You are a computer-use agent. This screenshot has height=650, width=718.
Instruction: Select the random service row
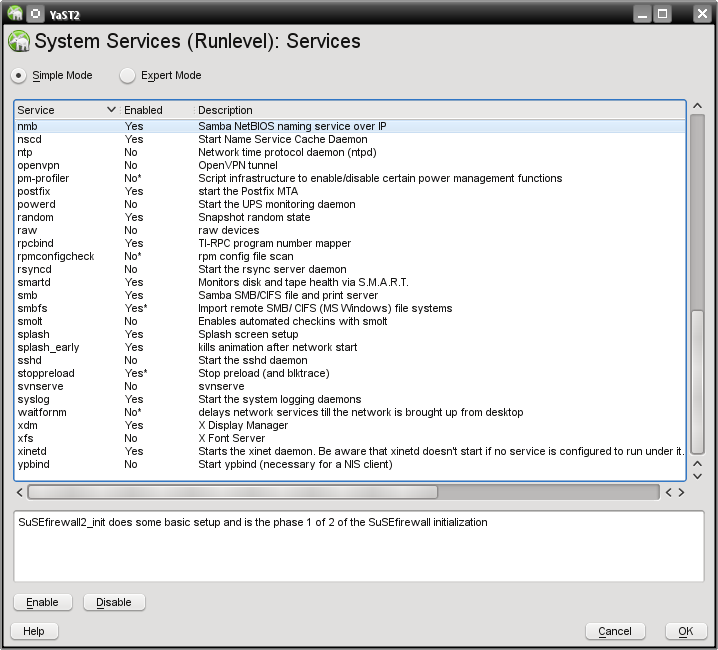tap(350, 217)
